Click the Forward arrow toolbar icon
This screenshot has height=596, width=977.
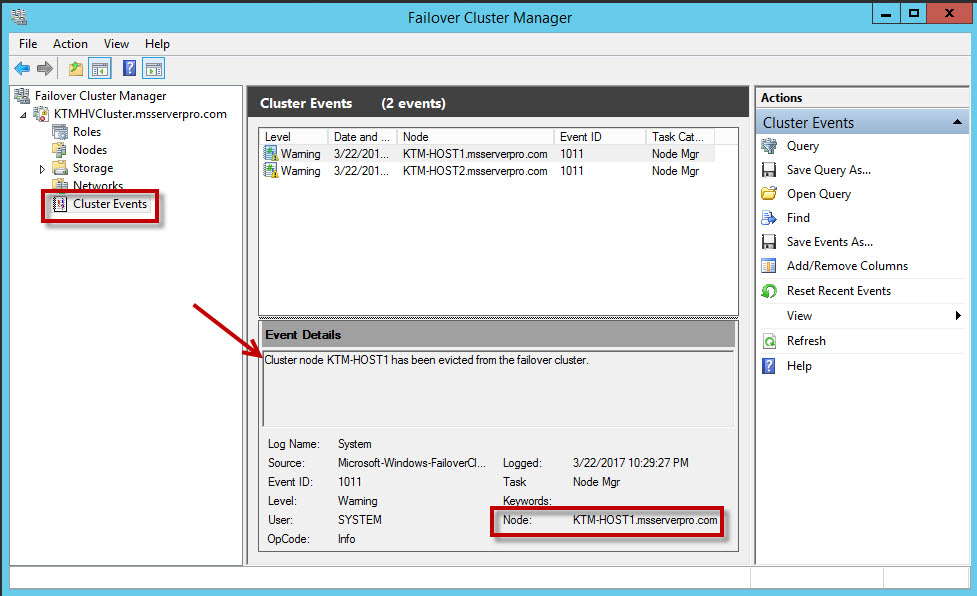(x=44, y=69)
